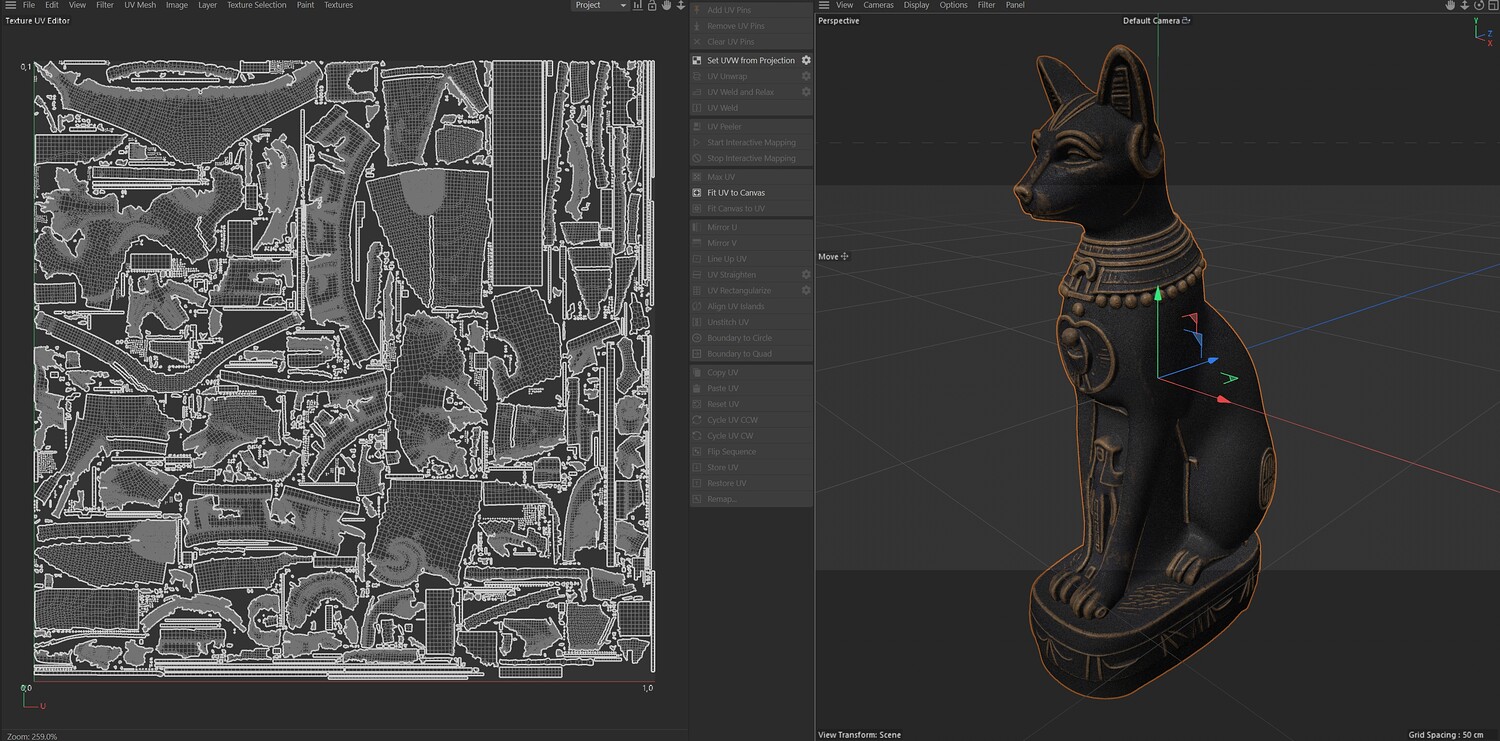Click the Set UVW from Projection icon
The height and width of the screenshot is (741, 1500).
point(697,60)
